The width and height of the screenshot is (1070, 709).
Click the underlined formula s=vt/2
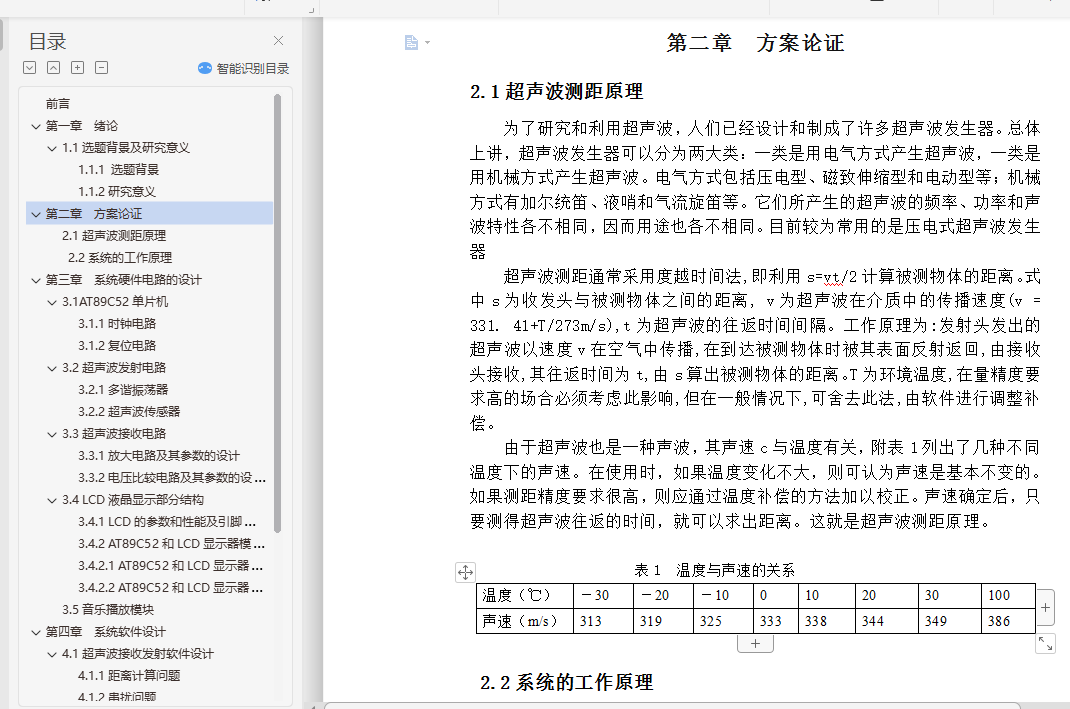tap(831, 277)
